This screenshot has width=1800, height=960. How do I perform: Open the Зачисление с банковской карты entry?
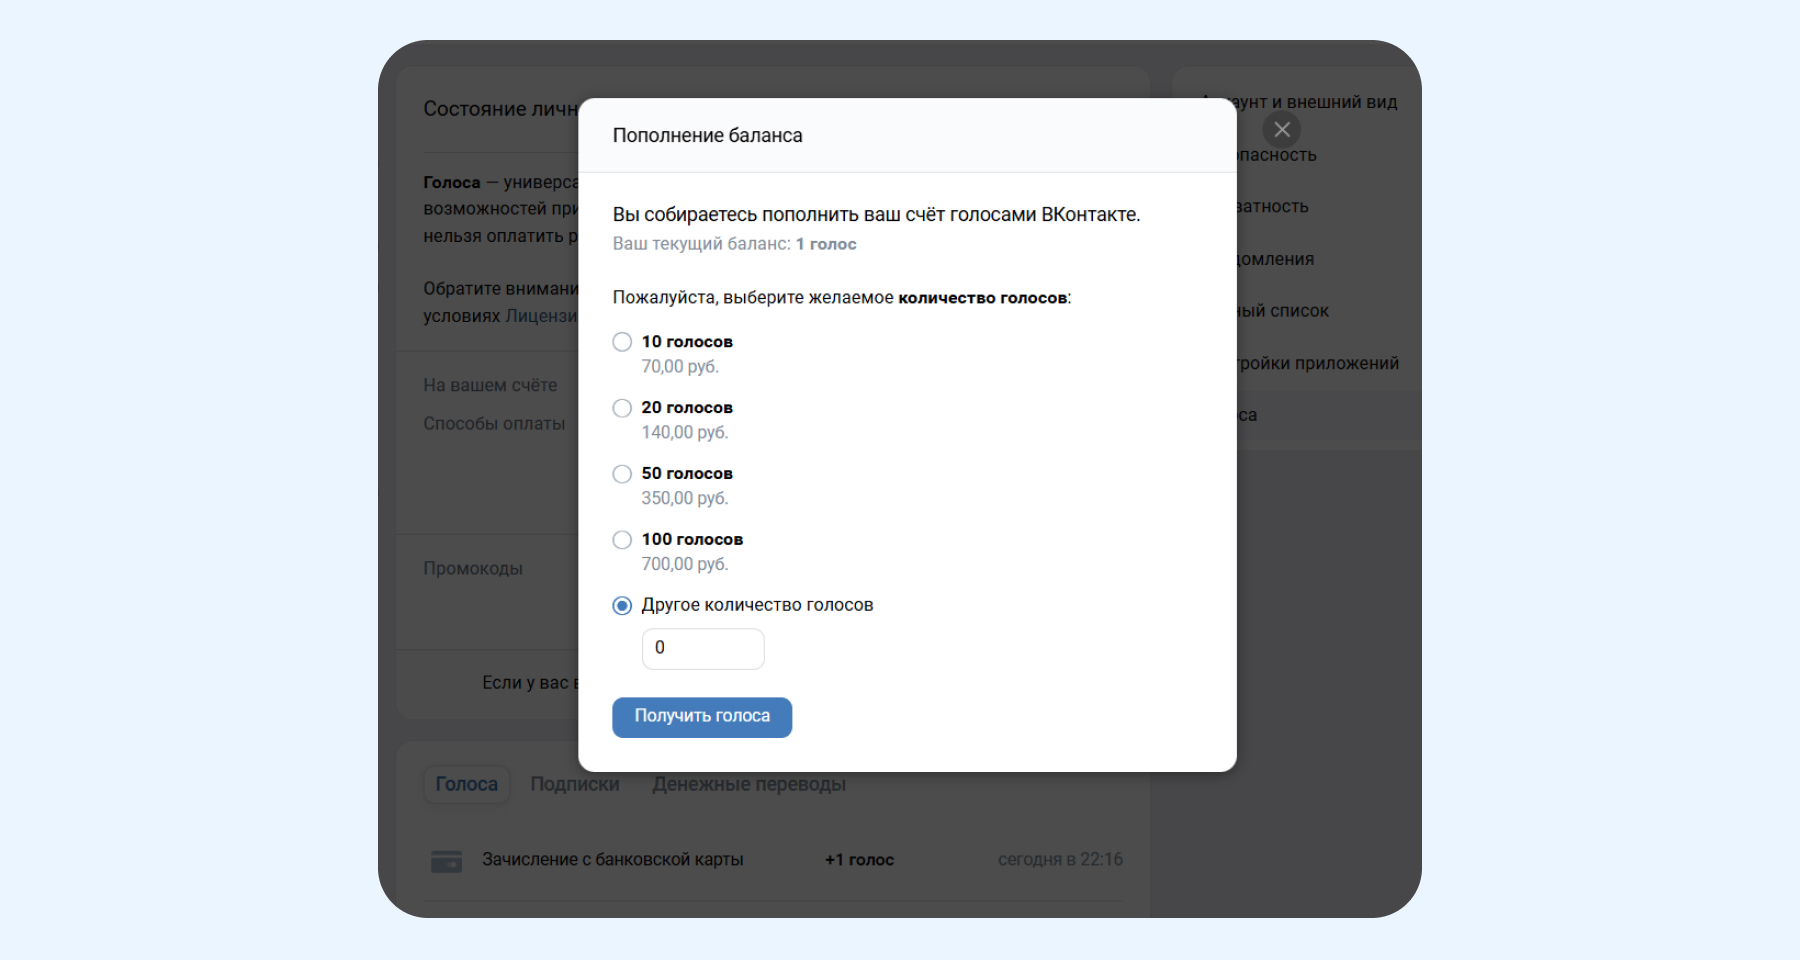(x=612, y=860)
